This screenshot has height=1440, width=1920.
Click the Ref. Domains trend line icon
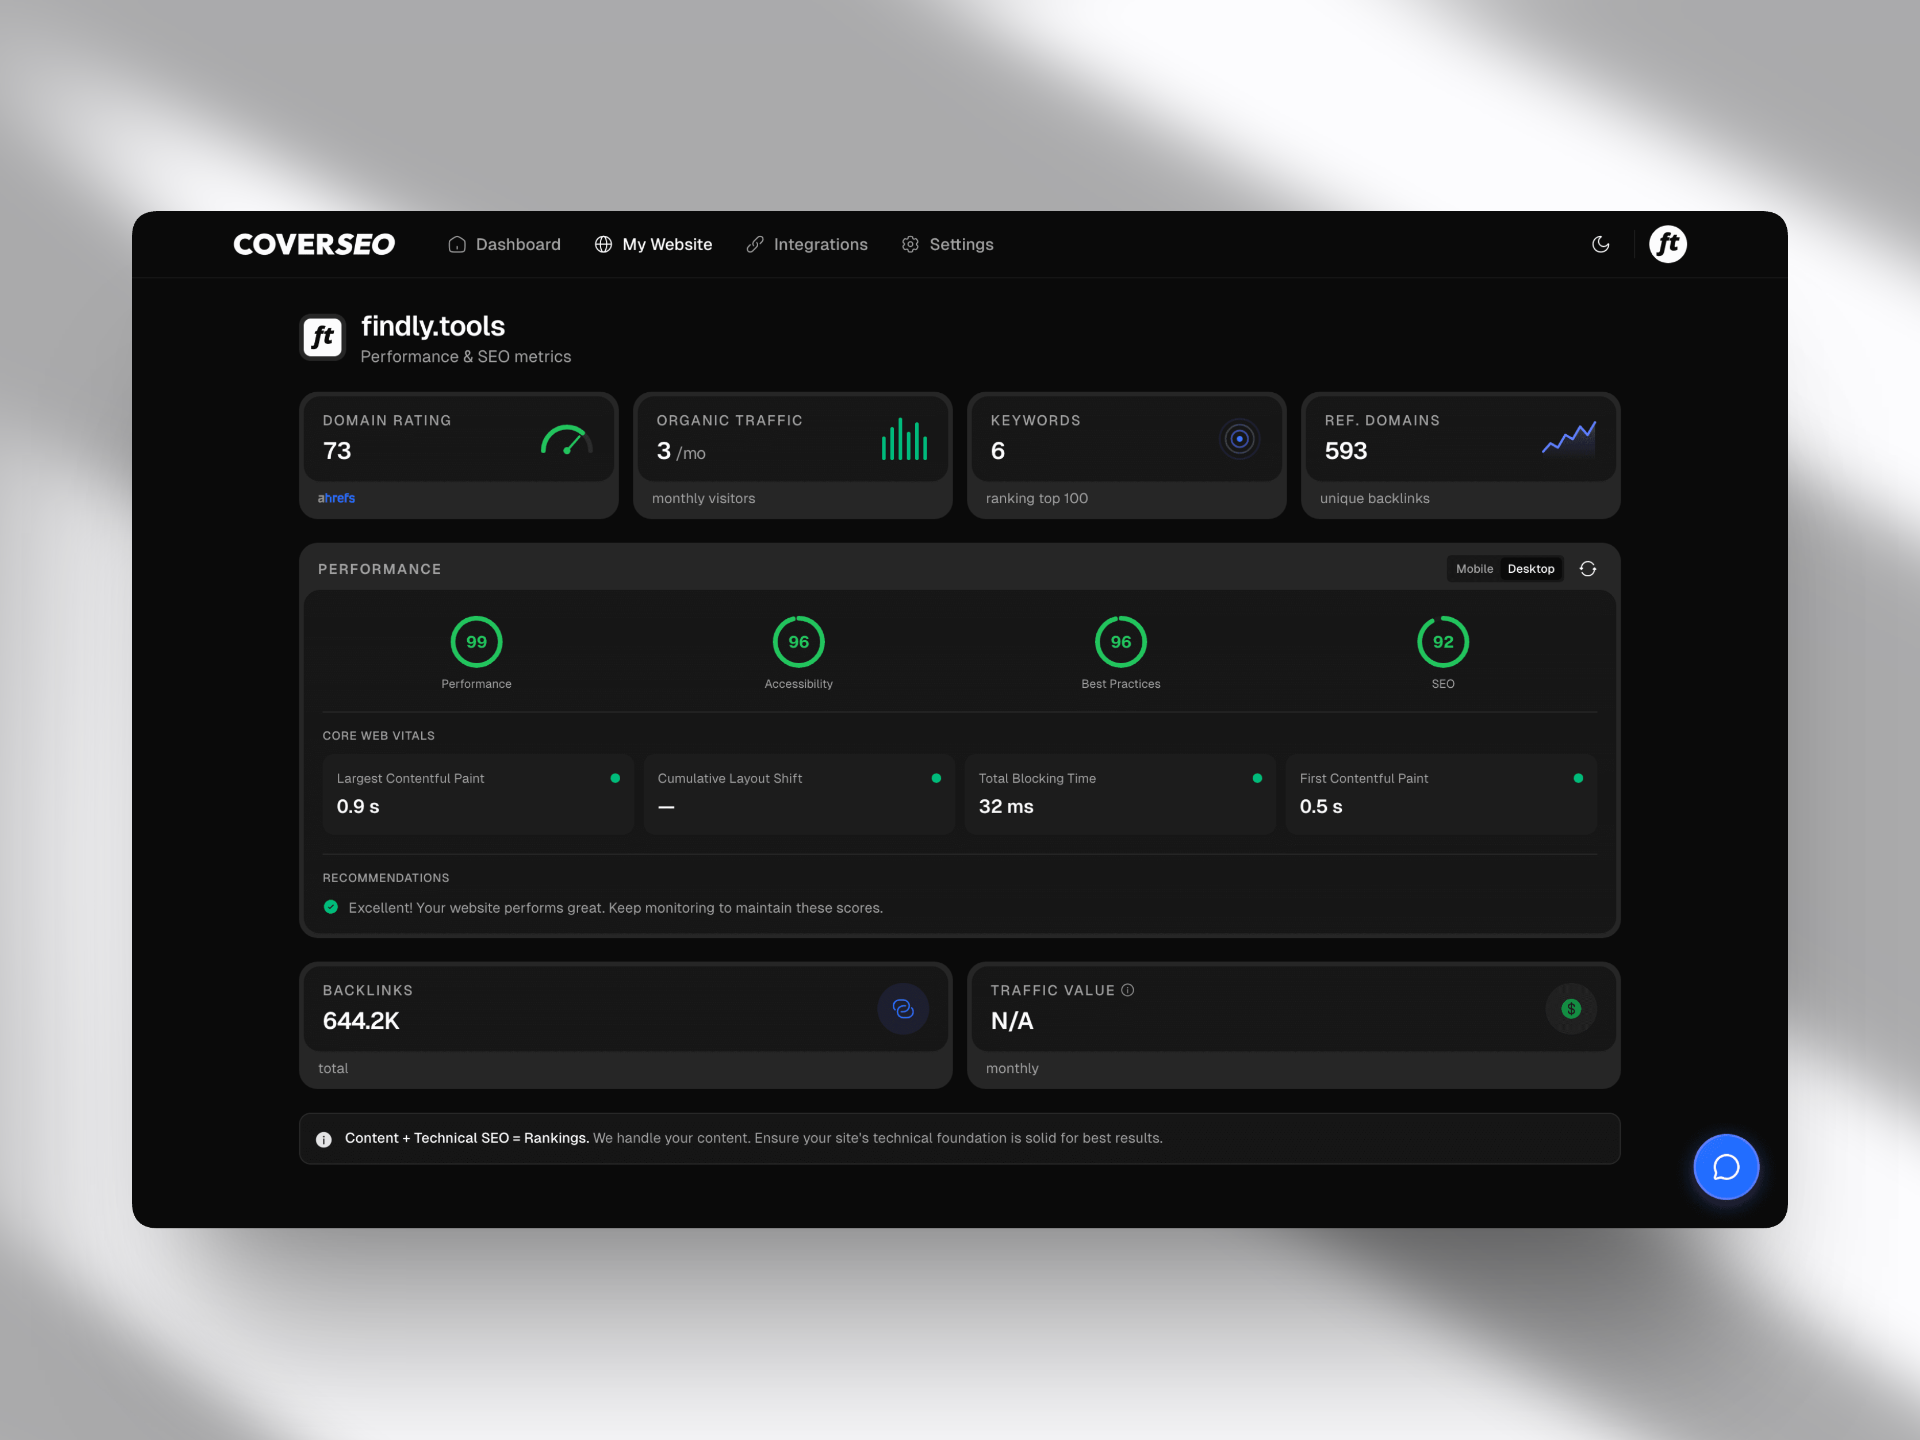1568,438
